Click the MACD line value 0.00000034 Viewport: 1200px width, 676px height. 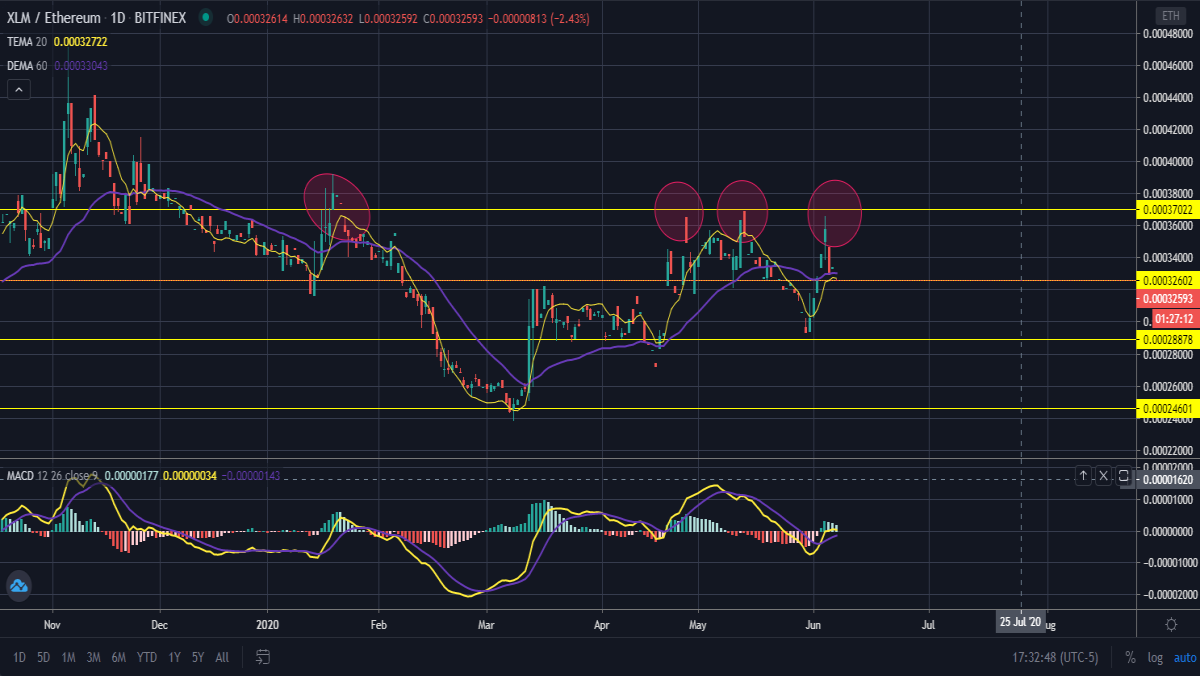[x=190, y=475]
